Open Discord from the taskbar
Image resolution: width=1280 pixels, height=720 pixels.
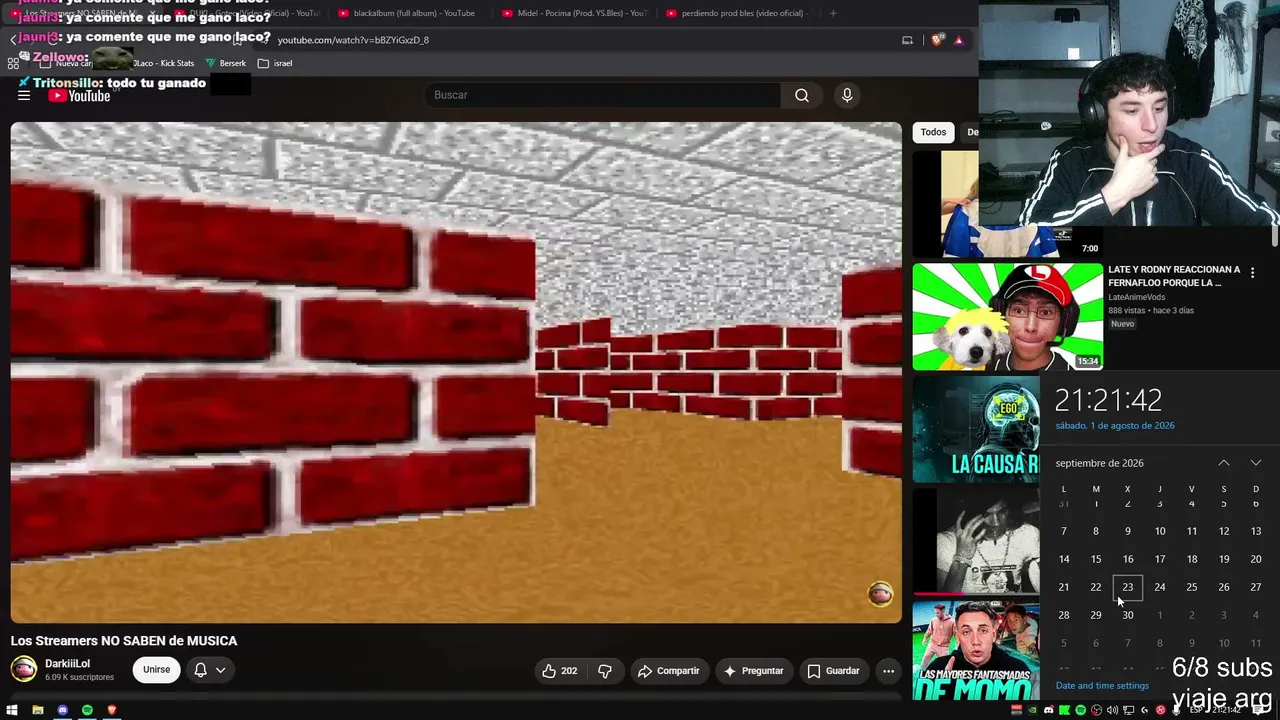tap(62, 710)
